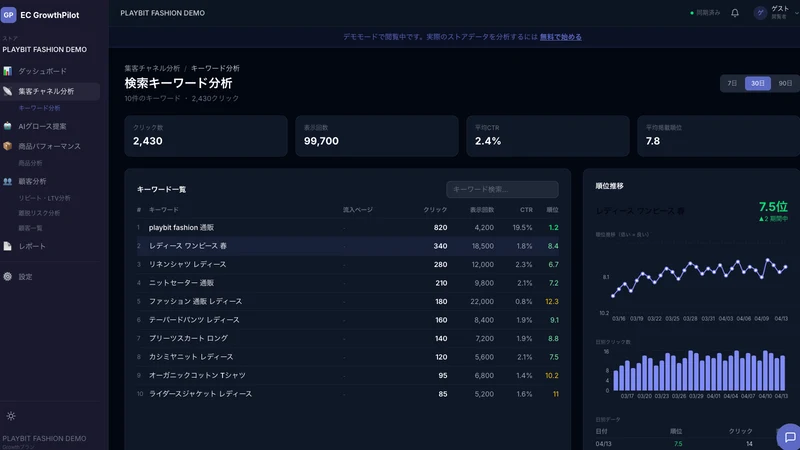Open the キーワード分析 sidebar sub-item
The width and height of the screenshot is (800, 450).
(39, 108)
